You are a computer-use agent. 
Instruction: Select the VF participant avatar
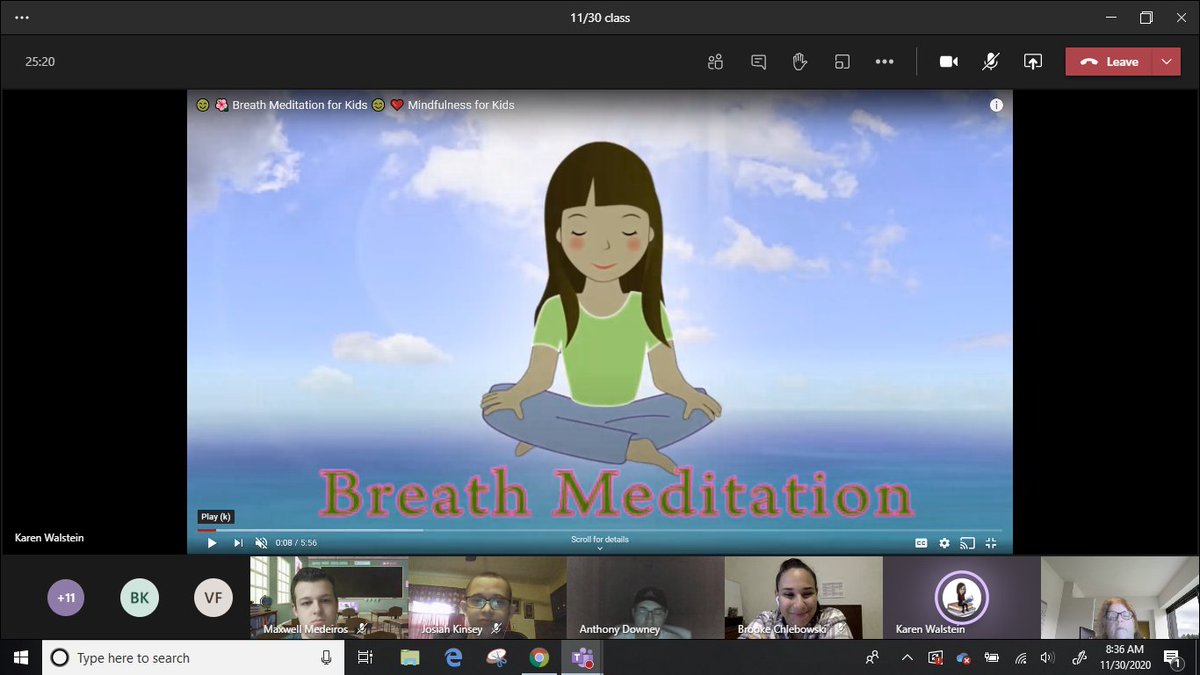213,598
